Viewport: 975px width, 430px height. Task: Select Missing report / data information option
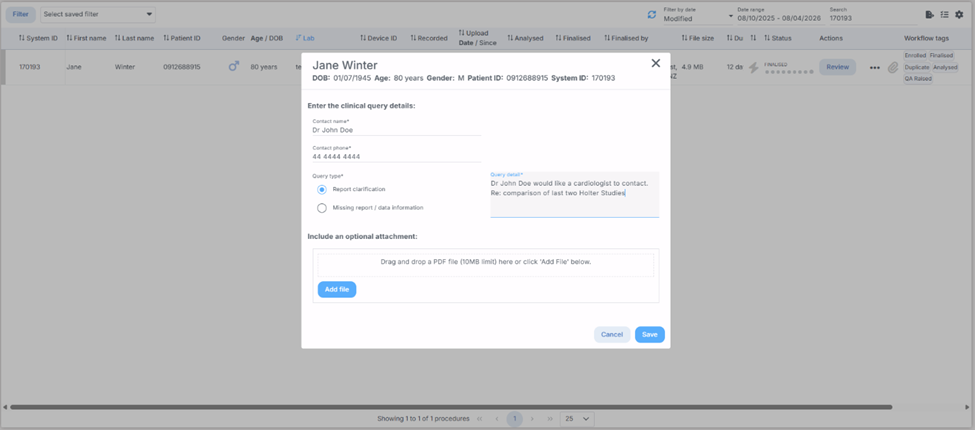[x=322, y=208]
